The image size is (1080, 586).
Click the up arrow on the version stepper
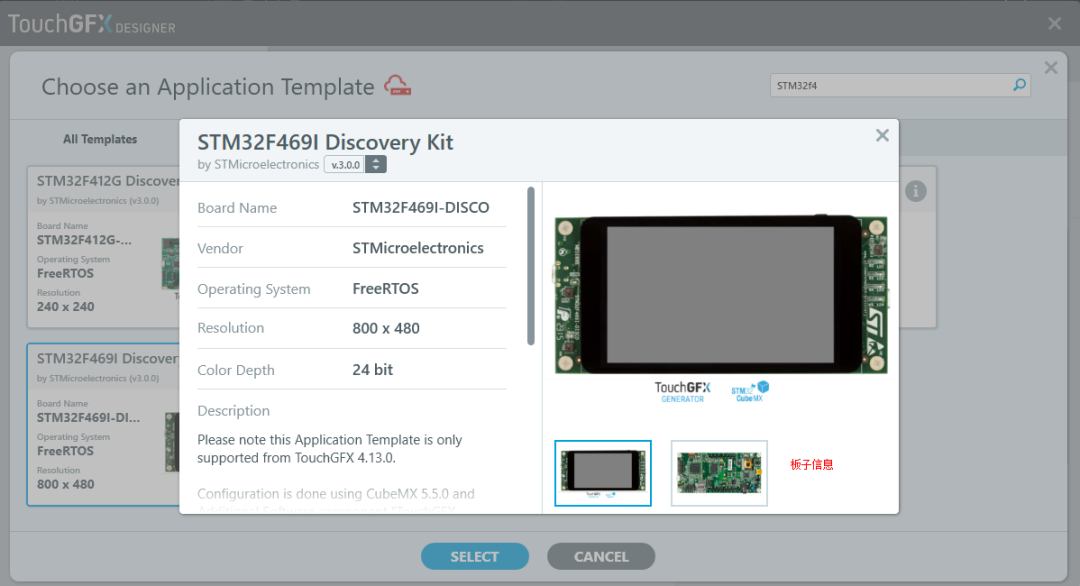pyautogui.click(x=377, y=159)
